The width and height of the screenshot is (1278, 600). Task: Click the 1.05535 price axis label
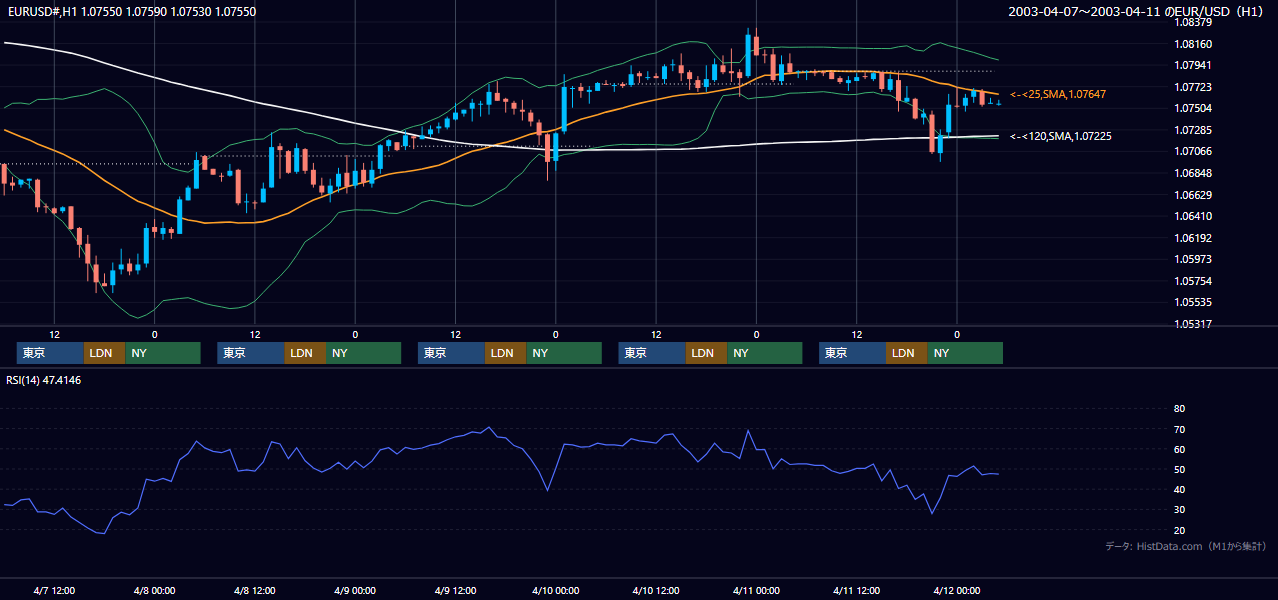coord(1193,302)
